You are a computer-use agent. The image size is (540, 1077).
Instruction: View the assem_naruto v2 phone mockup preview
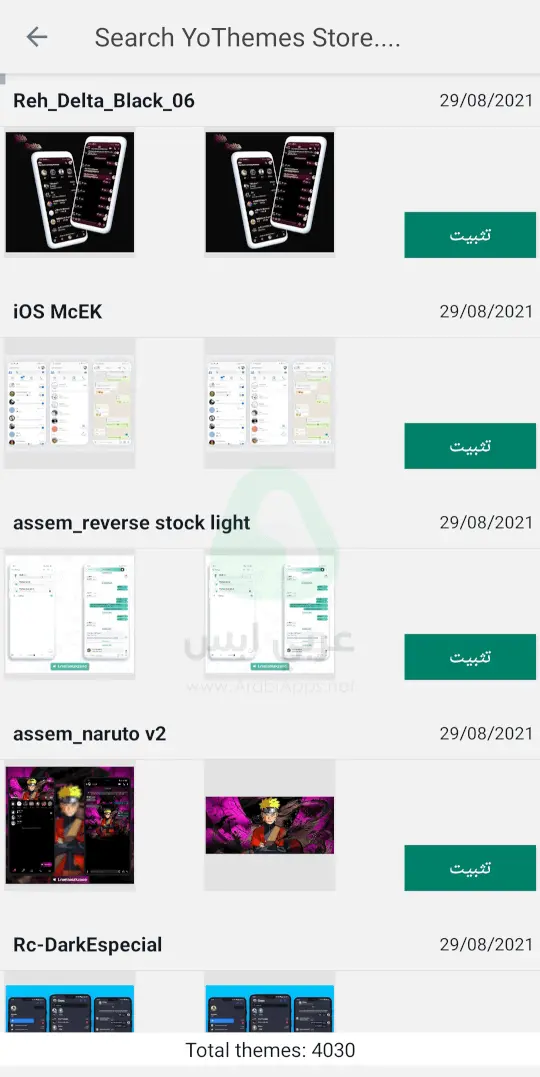(70, 825)
